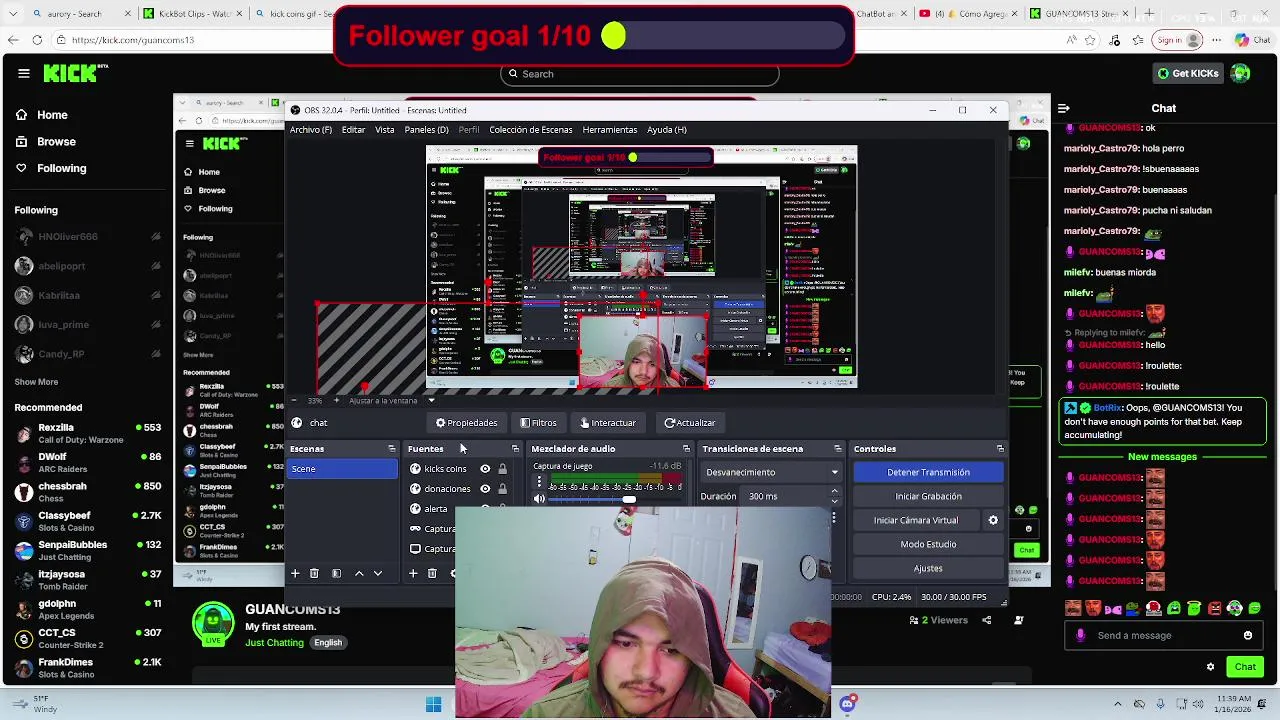Move scene up arrow

click(x=359, y=574)
